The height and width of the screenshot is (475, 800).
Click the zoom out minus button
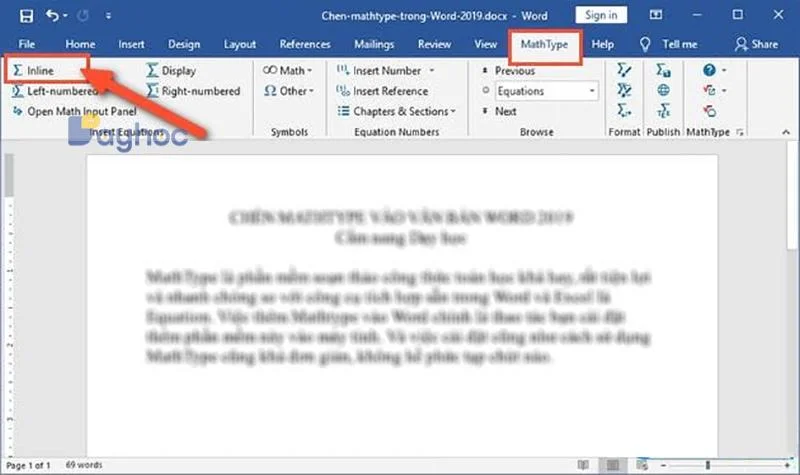coord(663,465)
